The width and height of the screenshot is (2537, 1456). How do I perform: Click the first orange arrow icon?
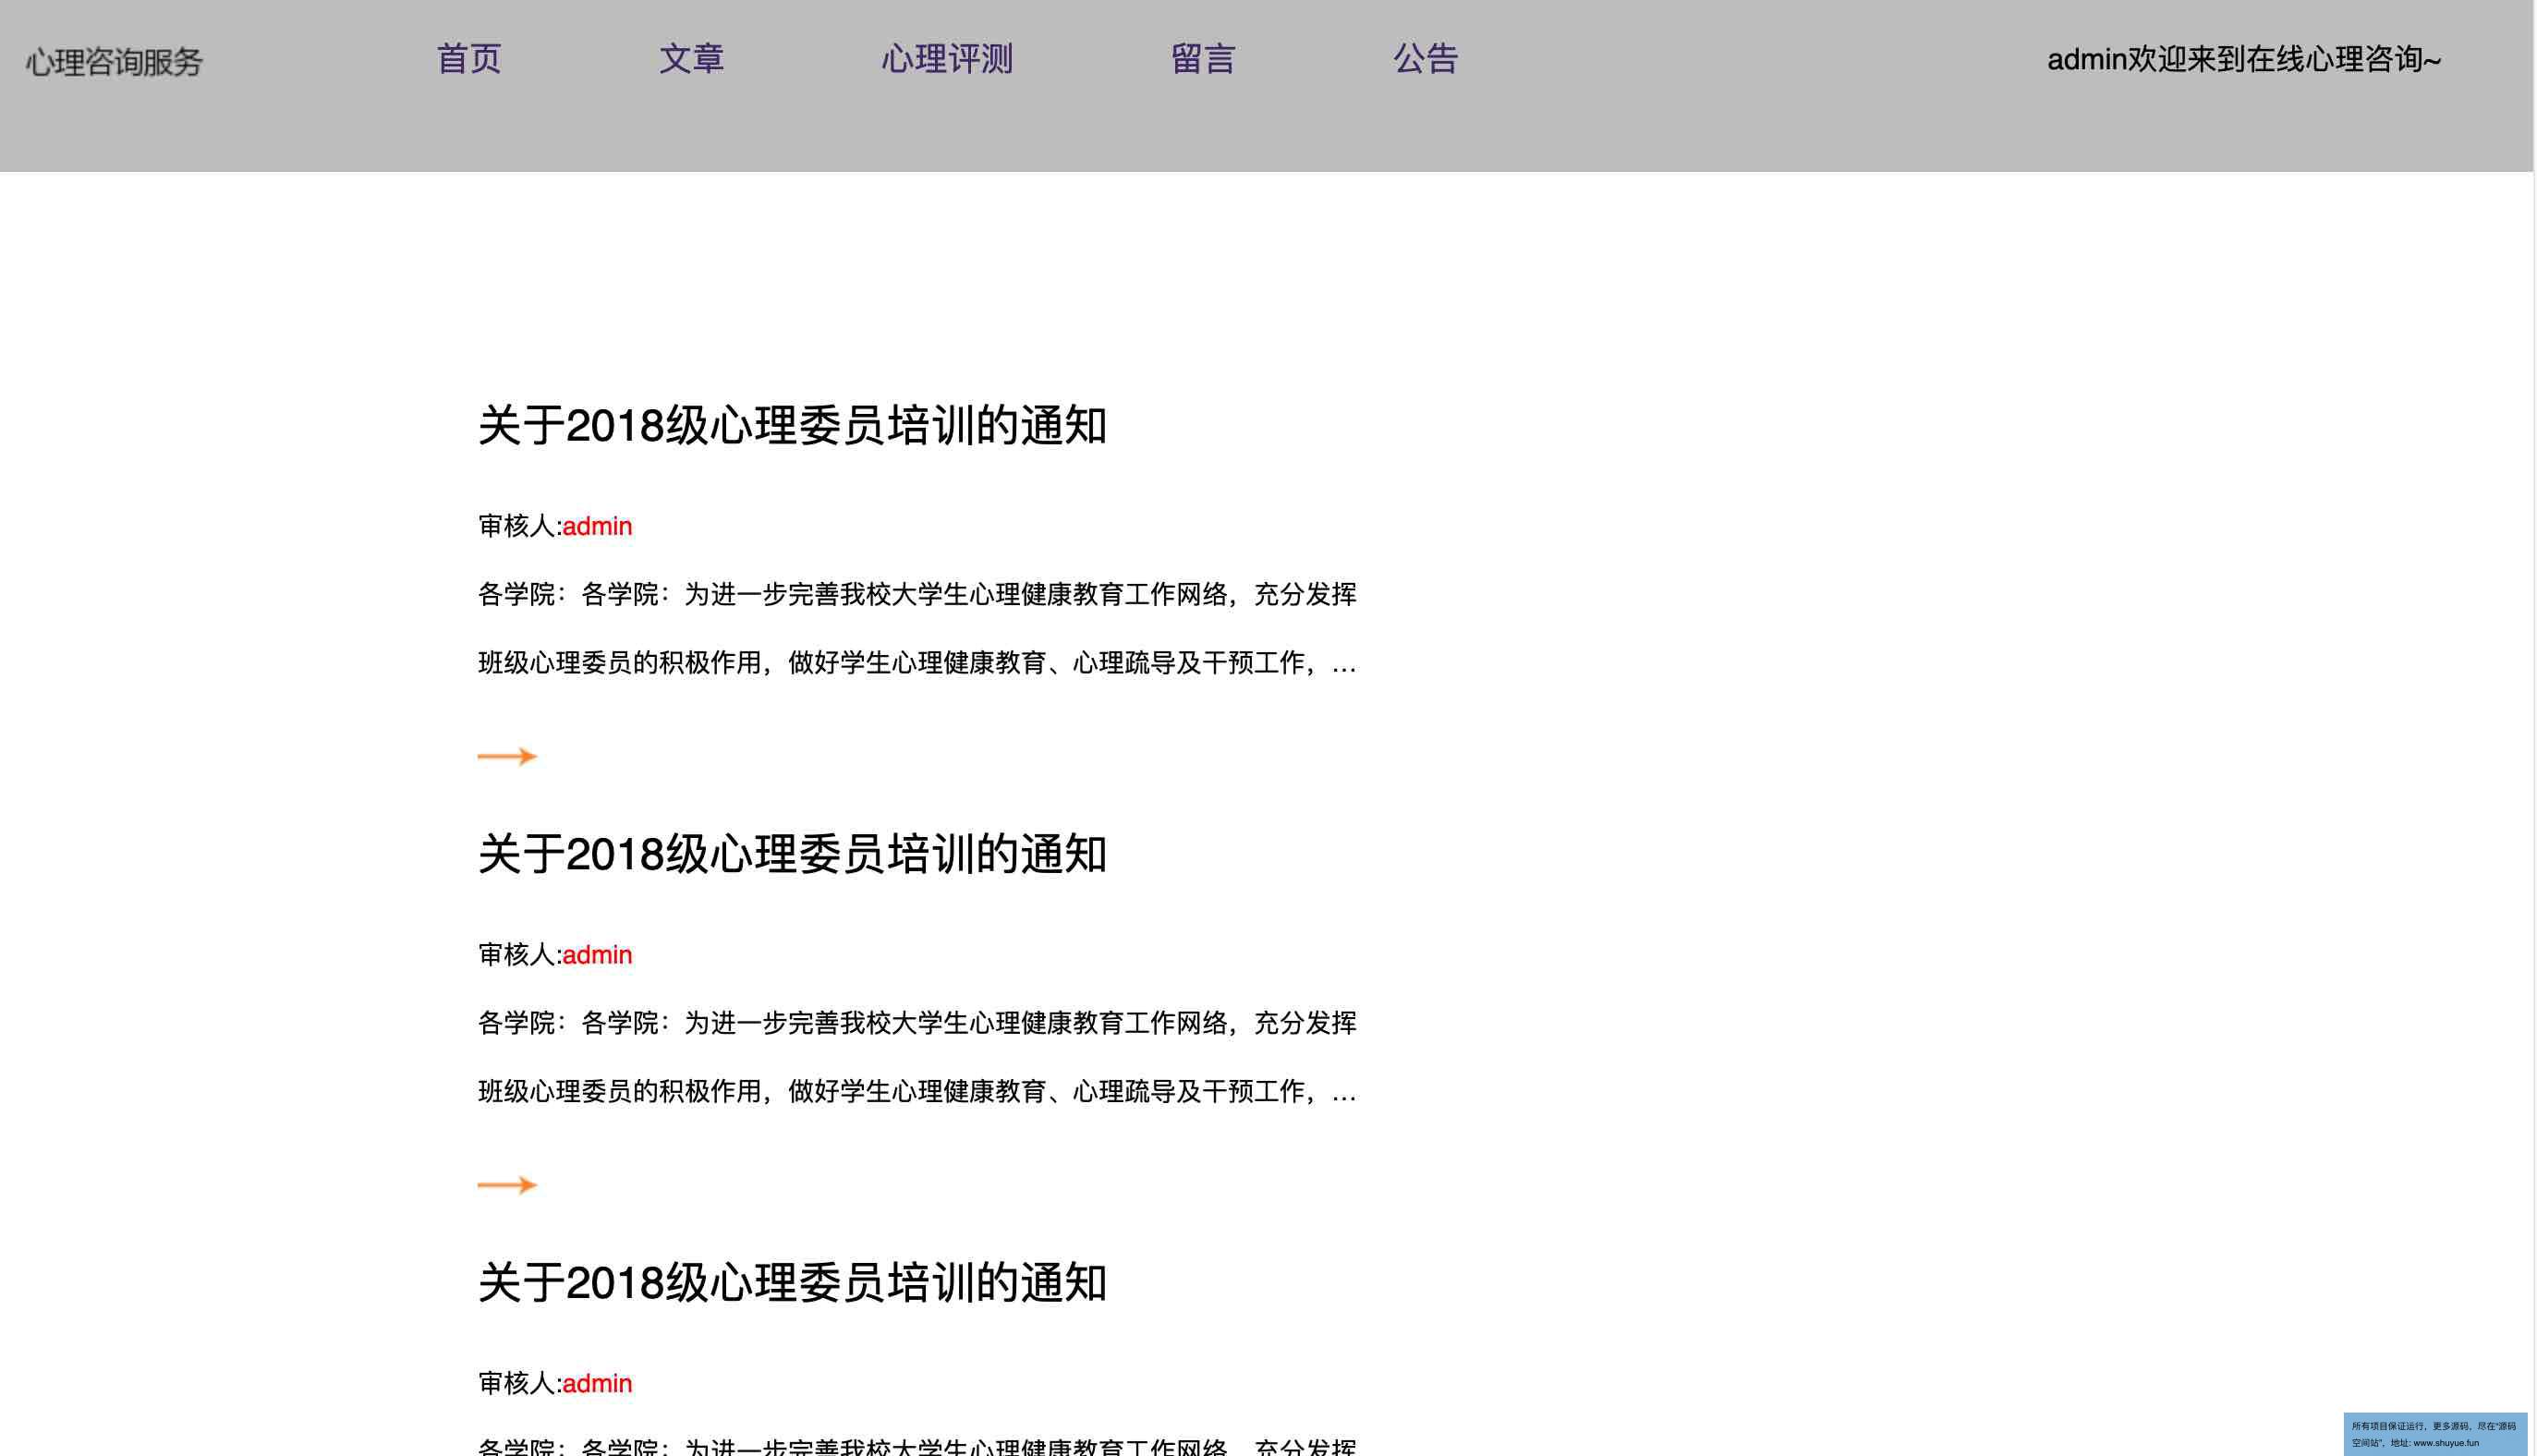(x=507, y=756)
